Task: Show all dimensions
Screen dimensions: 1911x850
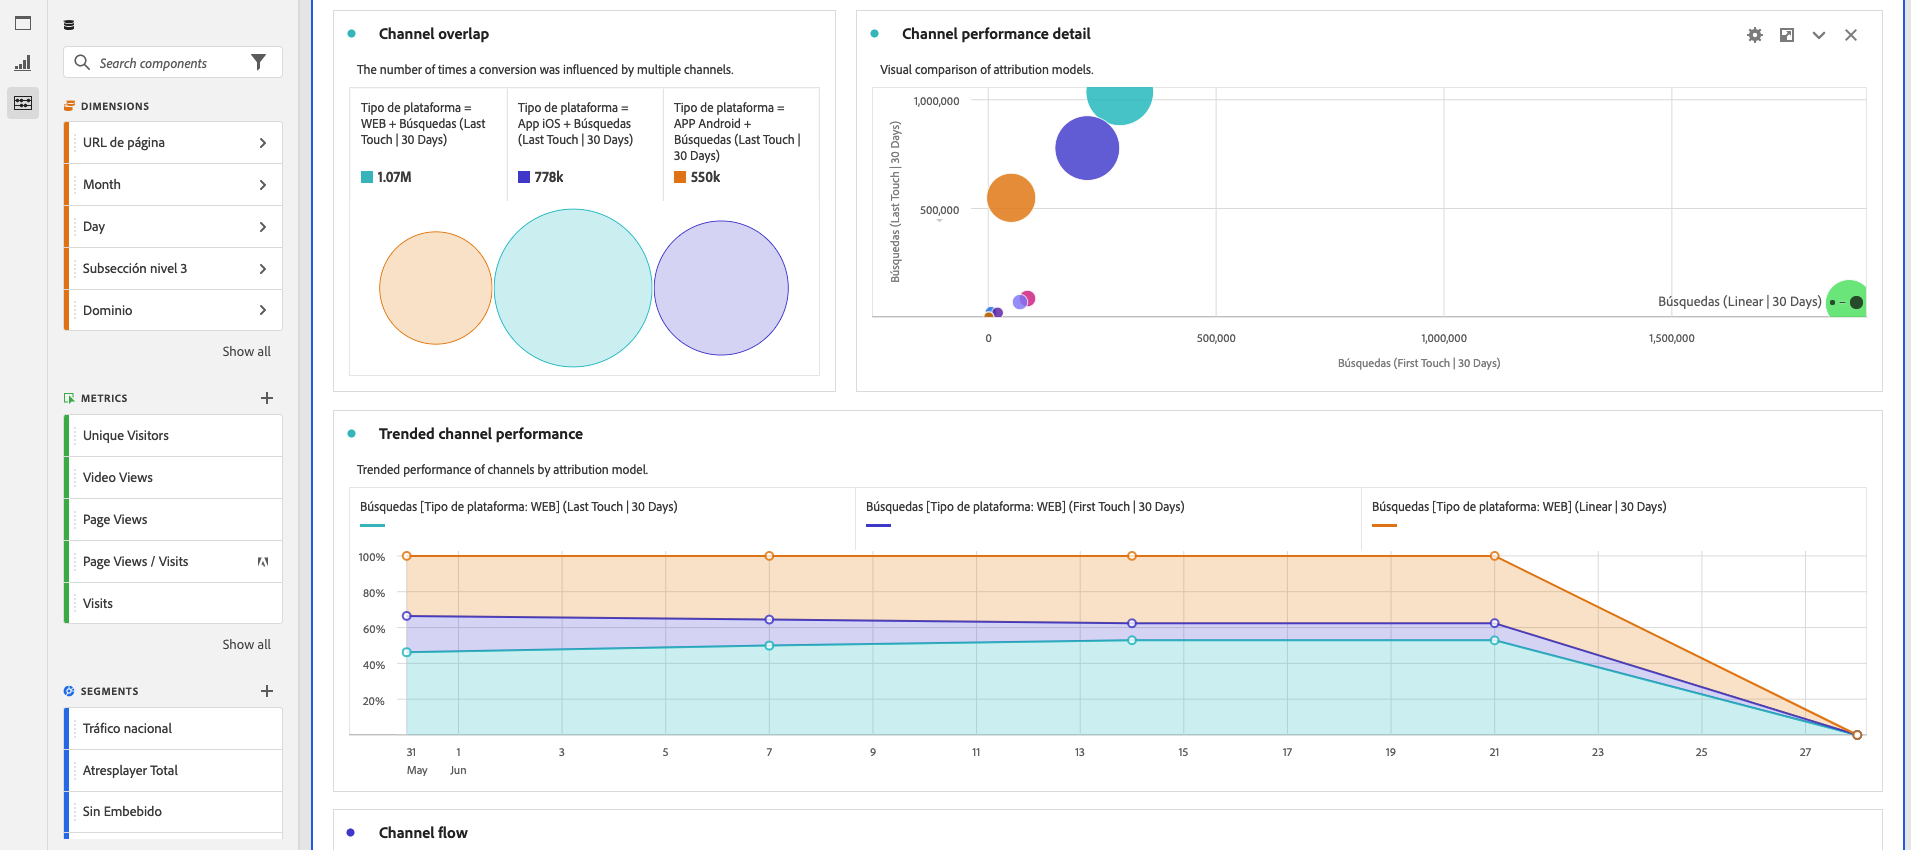Action: coord(246,352)
